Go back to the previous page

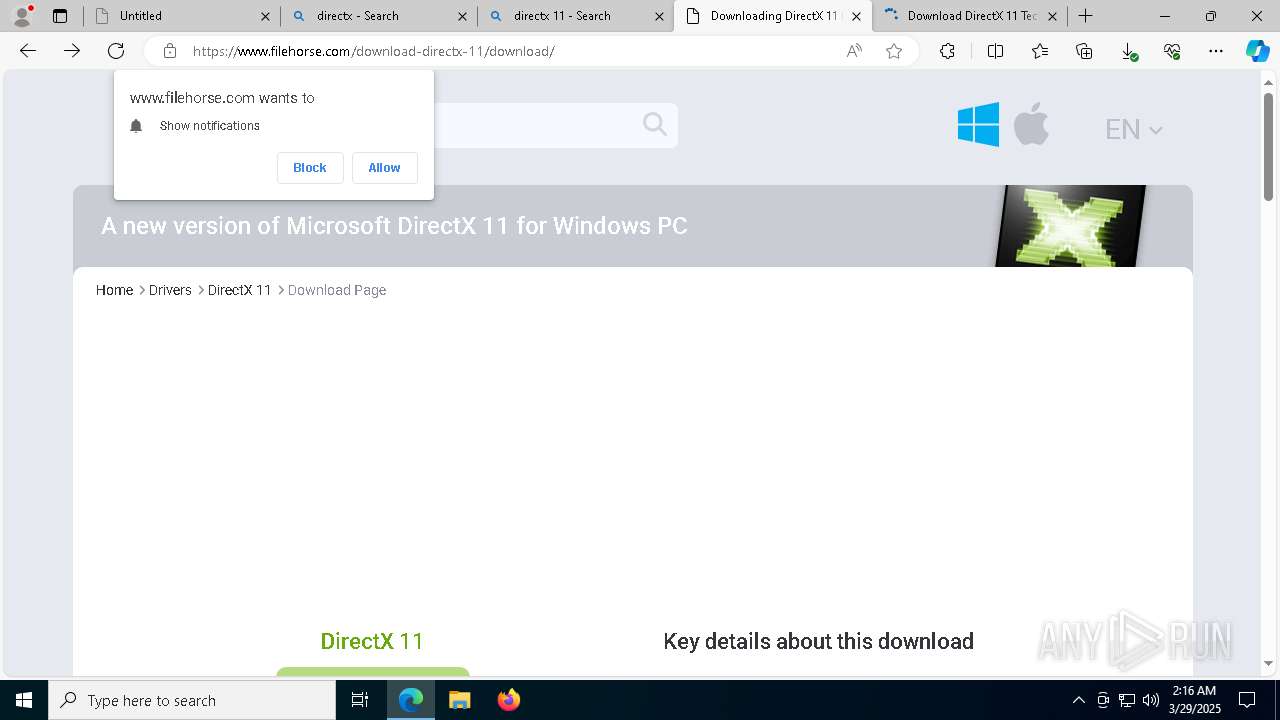(28, 51)
